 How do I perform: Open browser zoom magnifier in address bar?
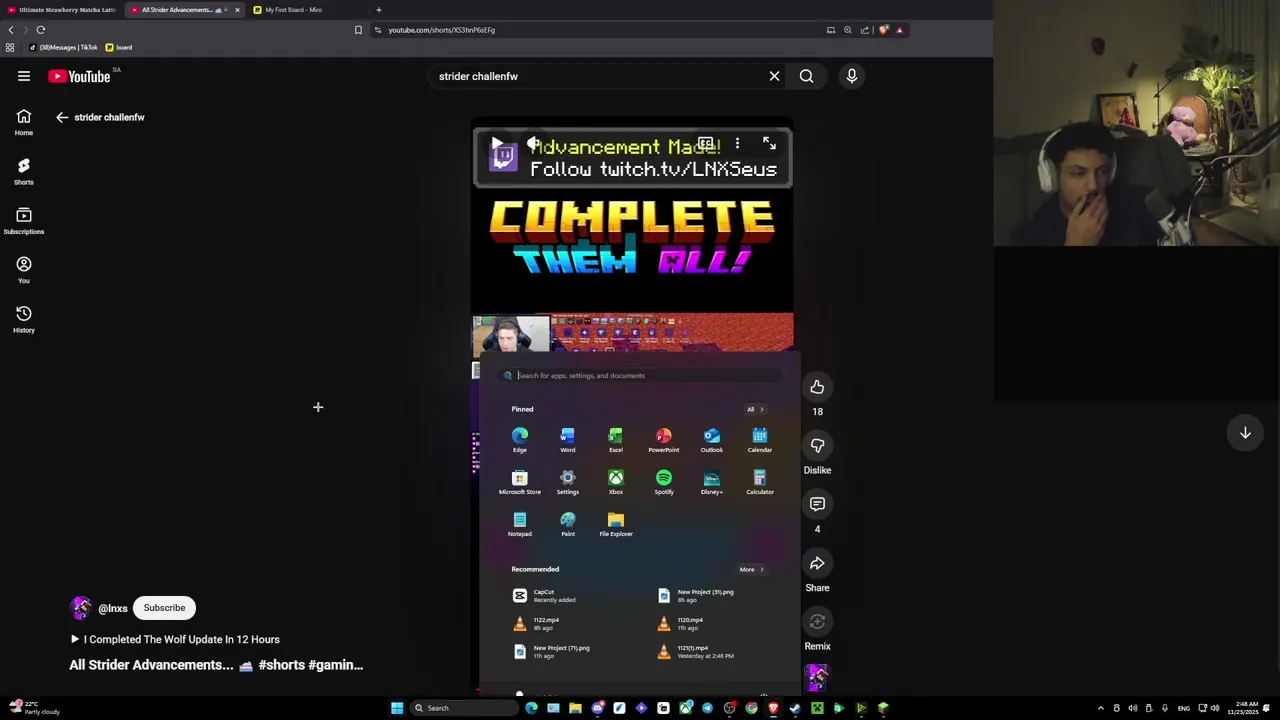(x=848, y=30)
